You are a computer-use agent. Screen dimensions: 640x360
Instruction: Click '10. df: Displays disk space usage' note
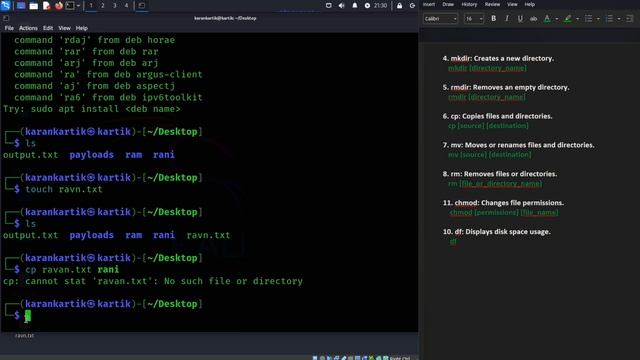coord(496,232)
